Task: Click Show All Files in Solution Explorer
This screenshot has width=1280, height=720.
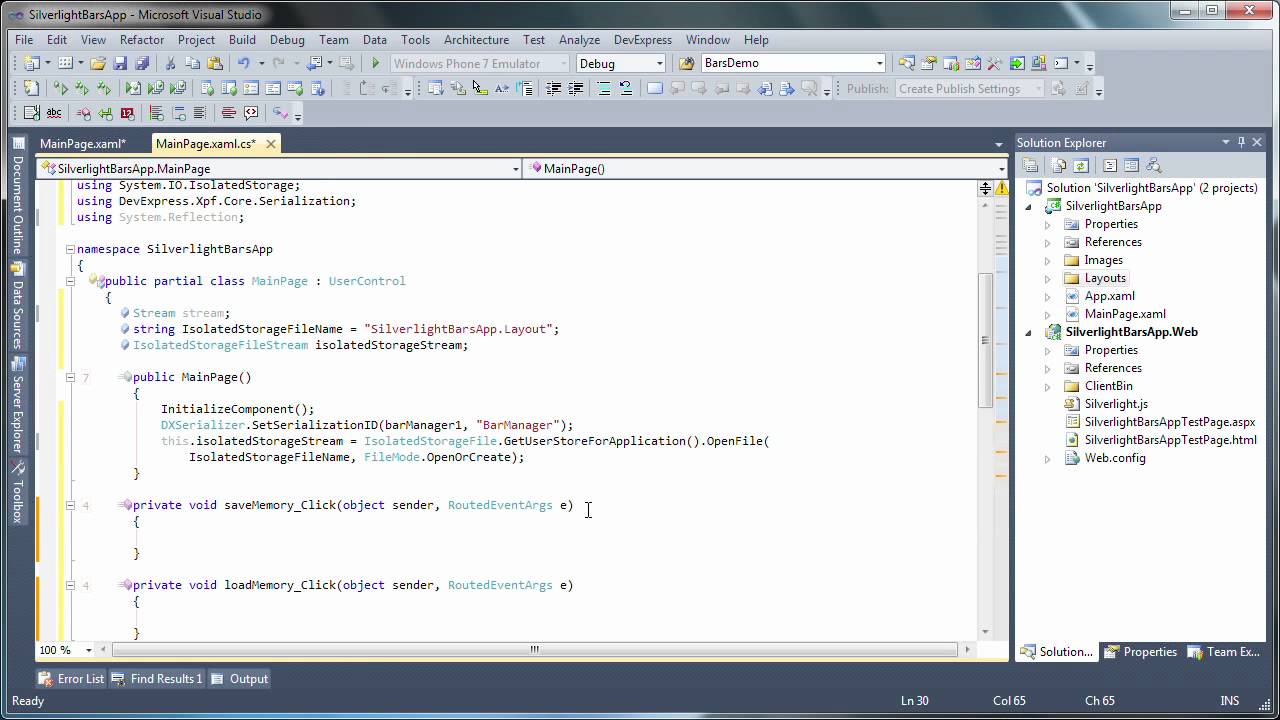Action: (x=1059, y=165)
